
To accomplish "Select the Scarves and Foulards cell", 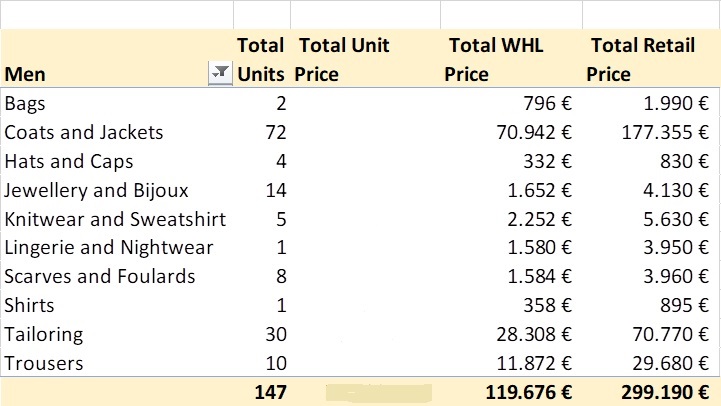I will coord(100,277).
